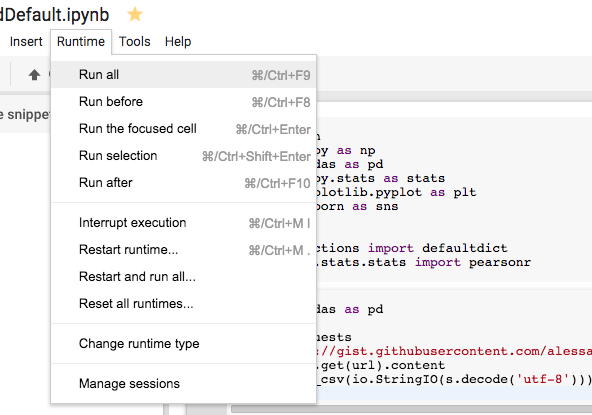Click the horizontal scrollbar under the code cell
Image resolution: width=592 pixels, height=415 pixels.
[x=412, y=409]
